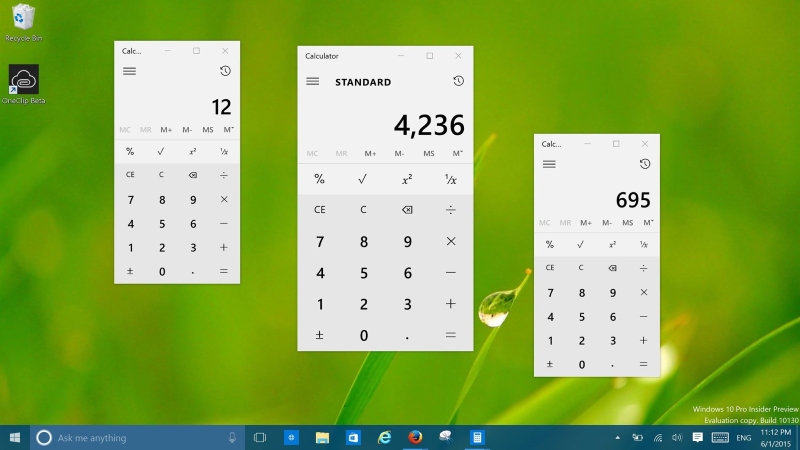
Task: Toggle the sign (±) in calculator showing 12
Action: pyautogui.click(x=130, y=271)
